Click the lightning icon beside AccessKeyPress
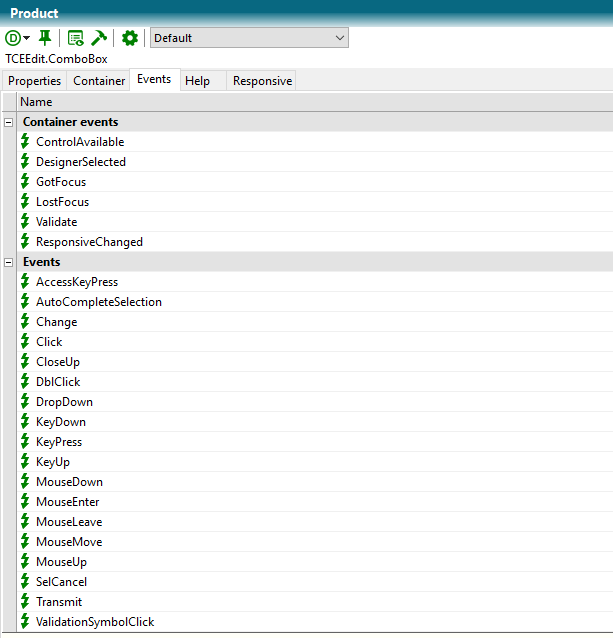 pyautogui.click(x=26, y=282)
